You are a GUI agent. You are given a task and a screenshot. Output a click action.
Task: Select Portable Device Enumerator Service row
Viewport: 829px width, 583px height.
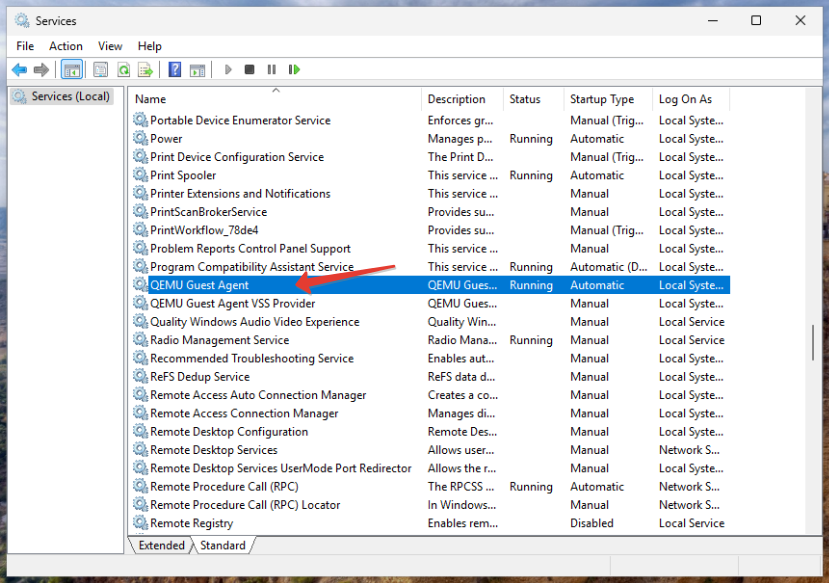[x=431, y=120]
